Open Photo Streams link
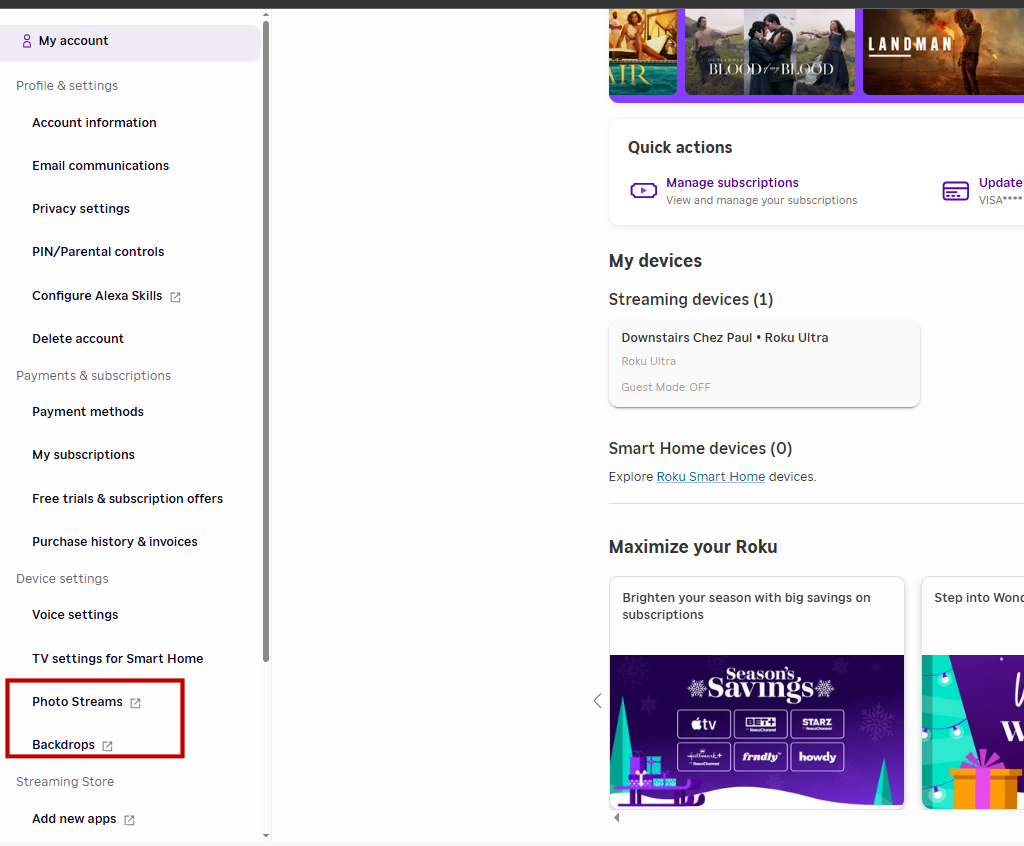The width and height of the screenshot is (1024, 846). pyautogui.click(x=77, y=702)
